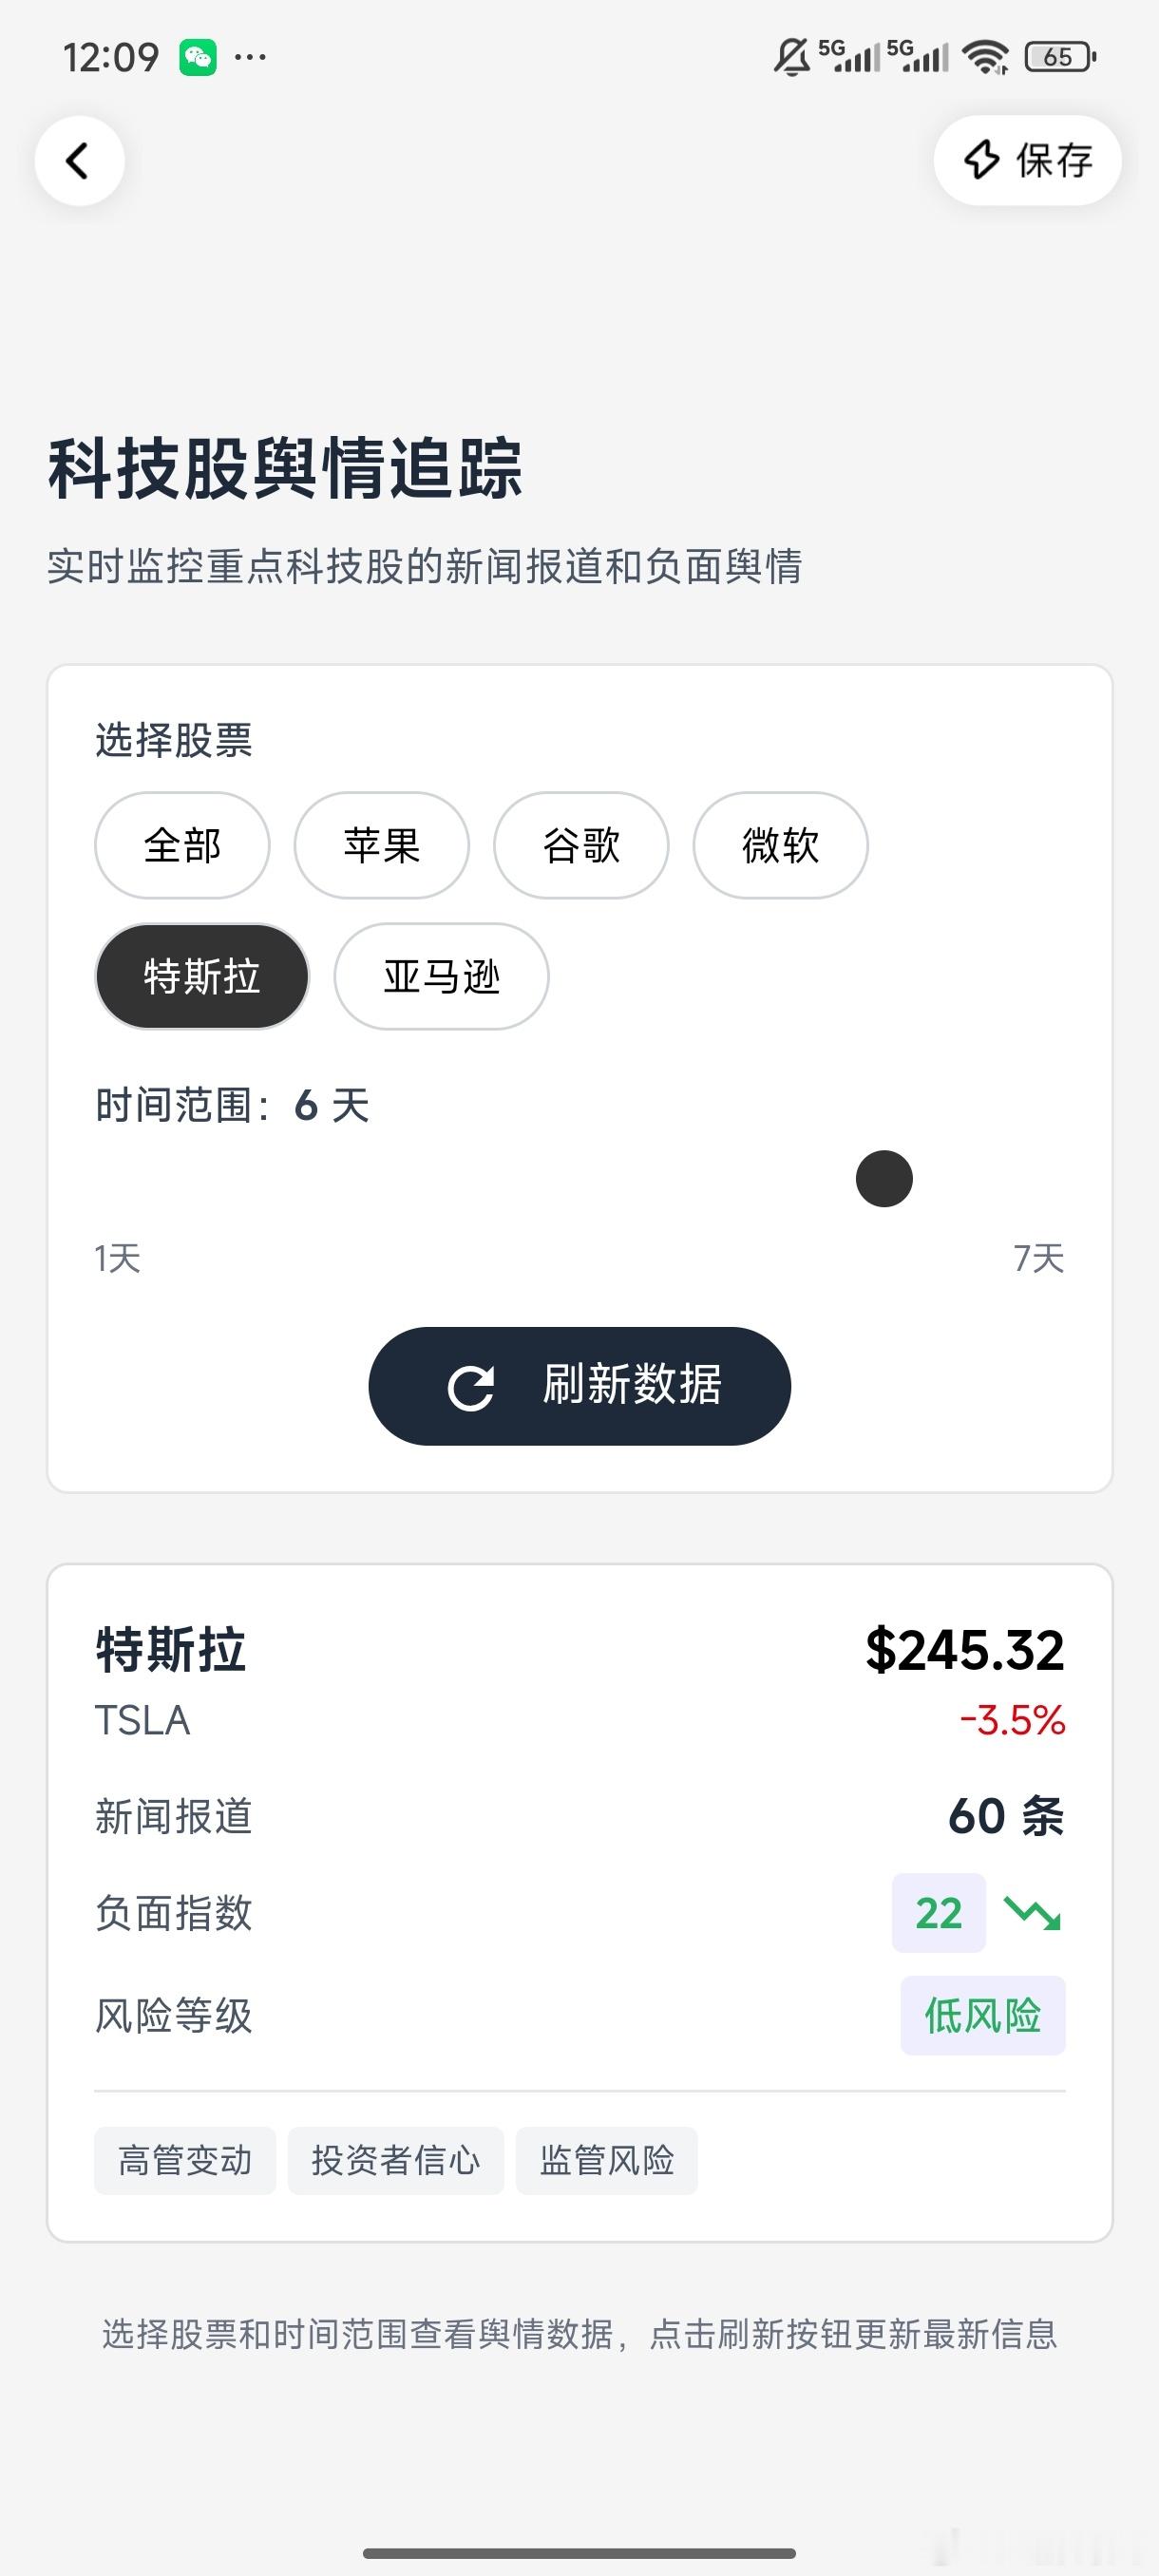This screenshot has height=2576, width=1159.
Task: Click the time range slider handle
Action: point(884,1179)
